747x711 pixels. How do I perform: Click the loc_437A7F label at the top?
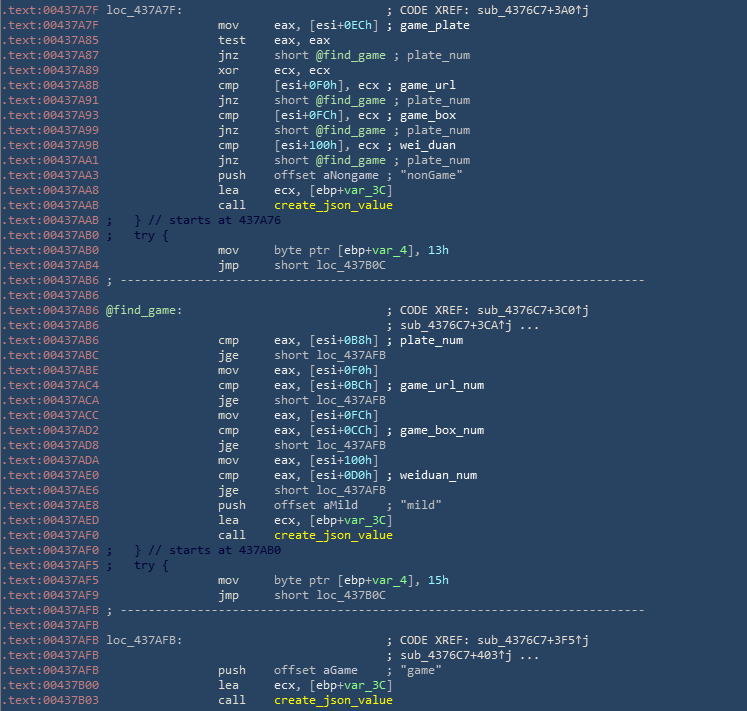pyautogui.click(x=142, y=10)
